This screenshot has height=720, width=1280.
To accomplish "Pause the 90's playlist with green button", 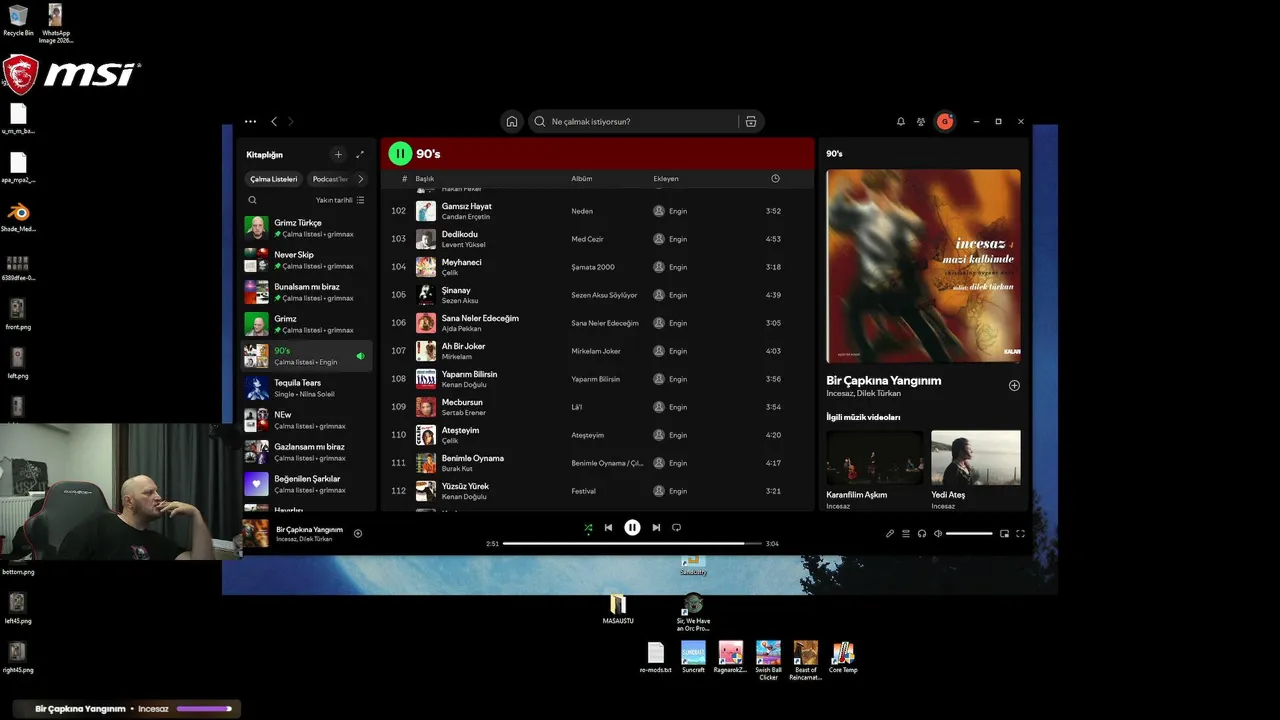I will coord(400,153).
